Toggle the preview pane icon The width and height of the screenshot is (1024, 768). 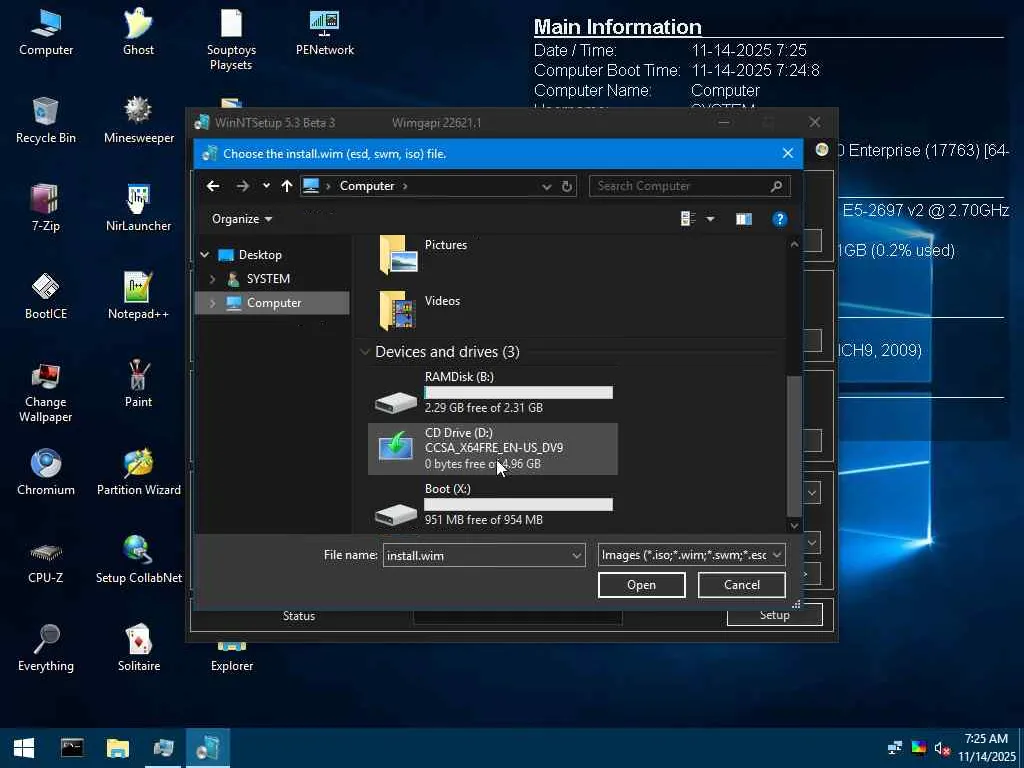tap(743, 219)
